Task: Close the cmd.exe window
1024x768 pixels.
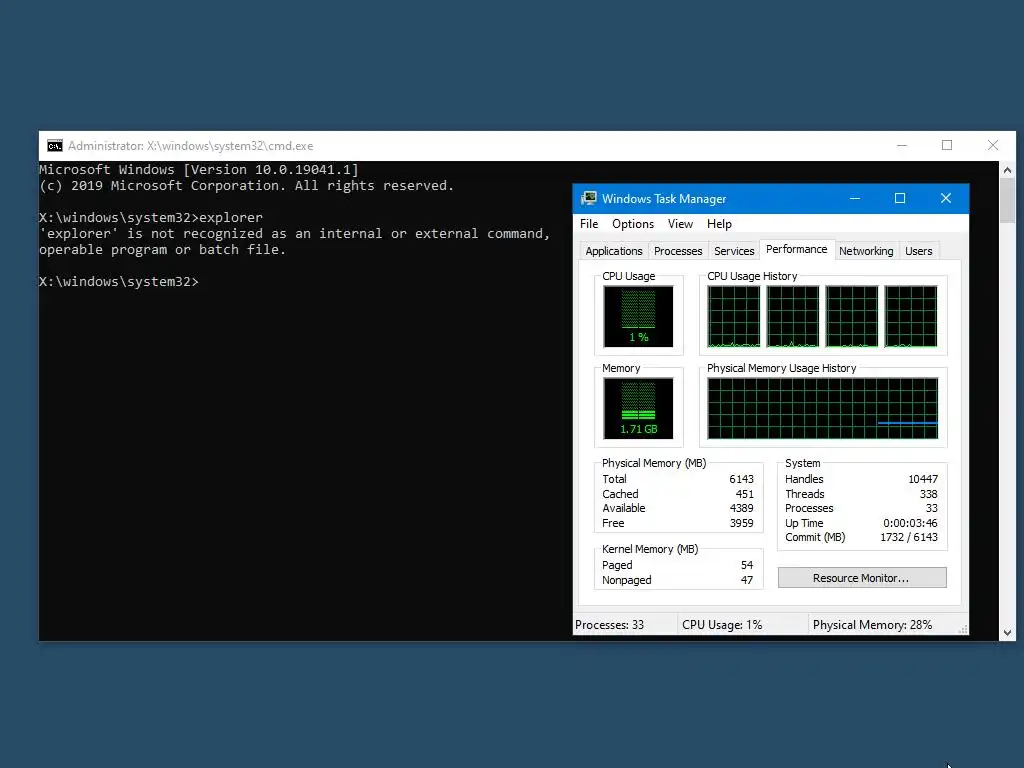Action: coord(993,146)
